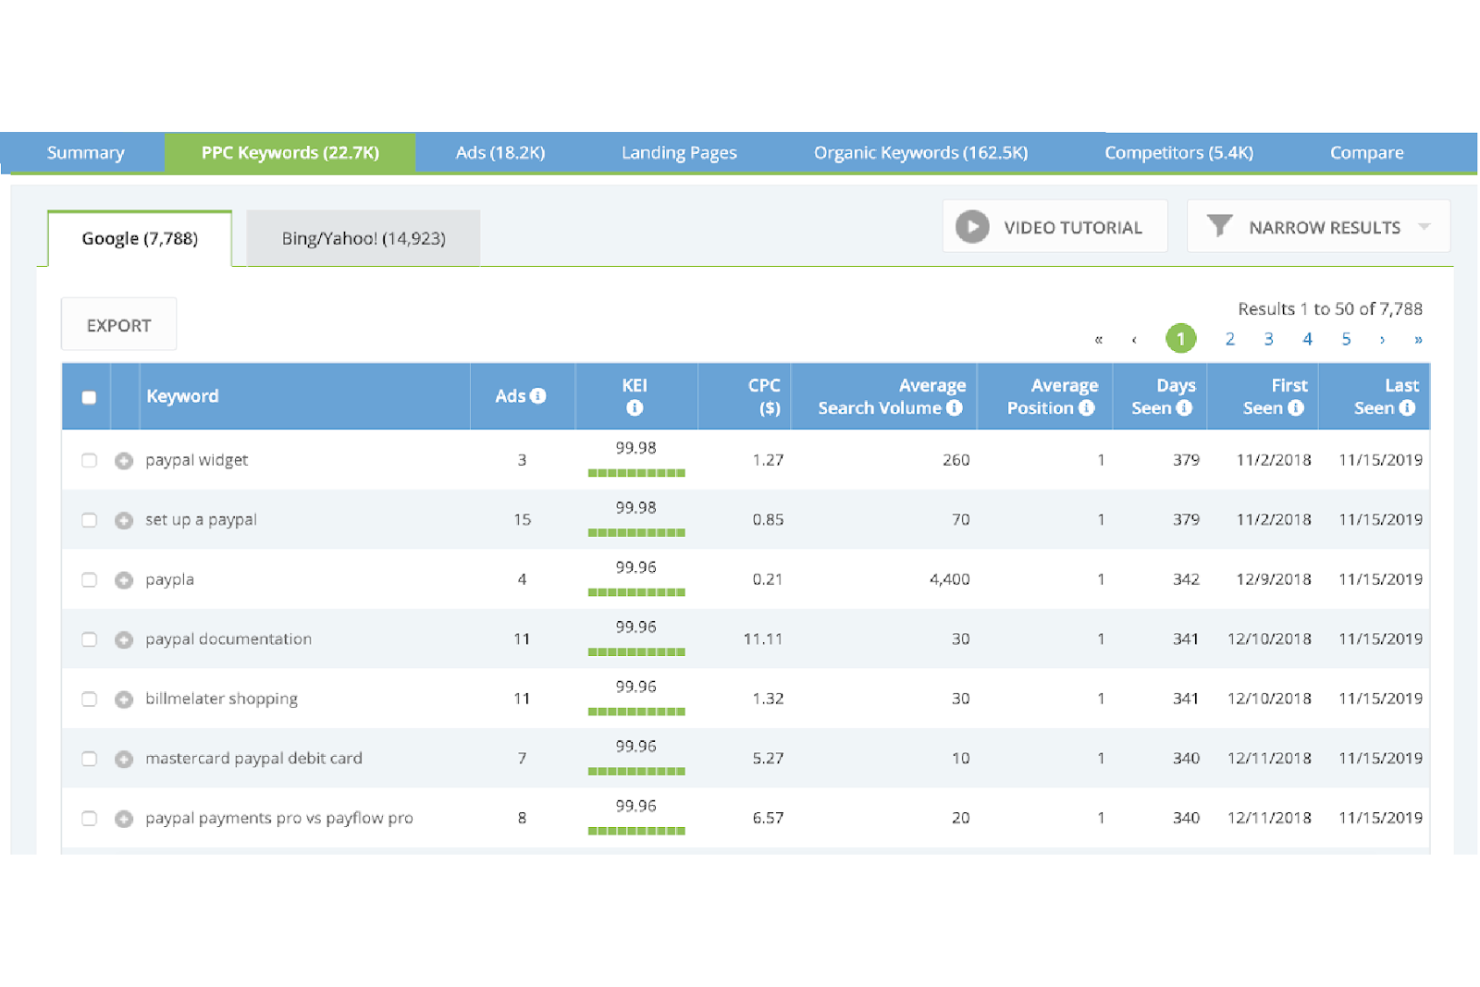Click the funnel filter icon
1480x987 pixels.
tap(1219, 226)
